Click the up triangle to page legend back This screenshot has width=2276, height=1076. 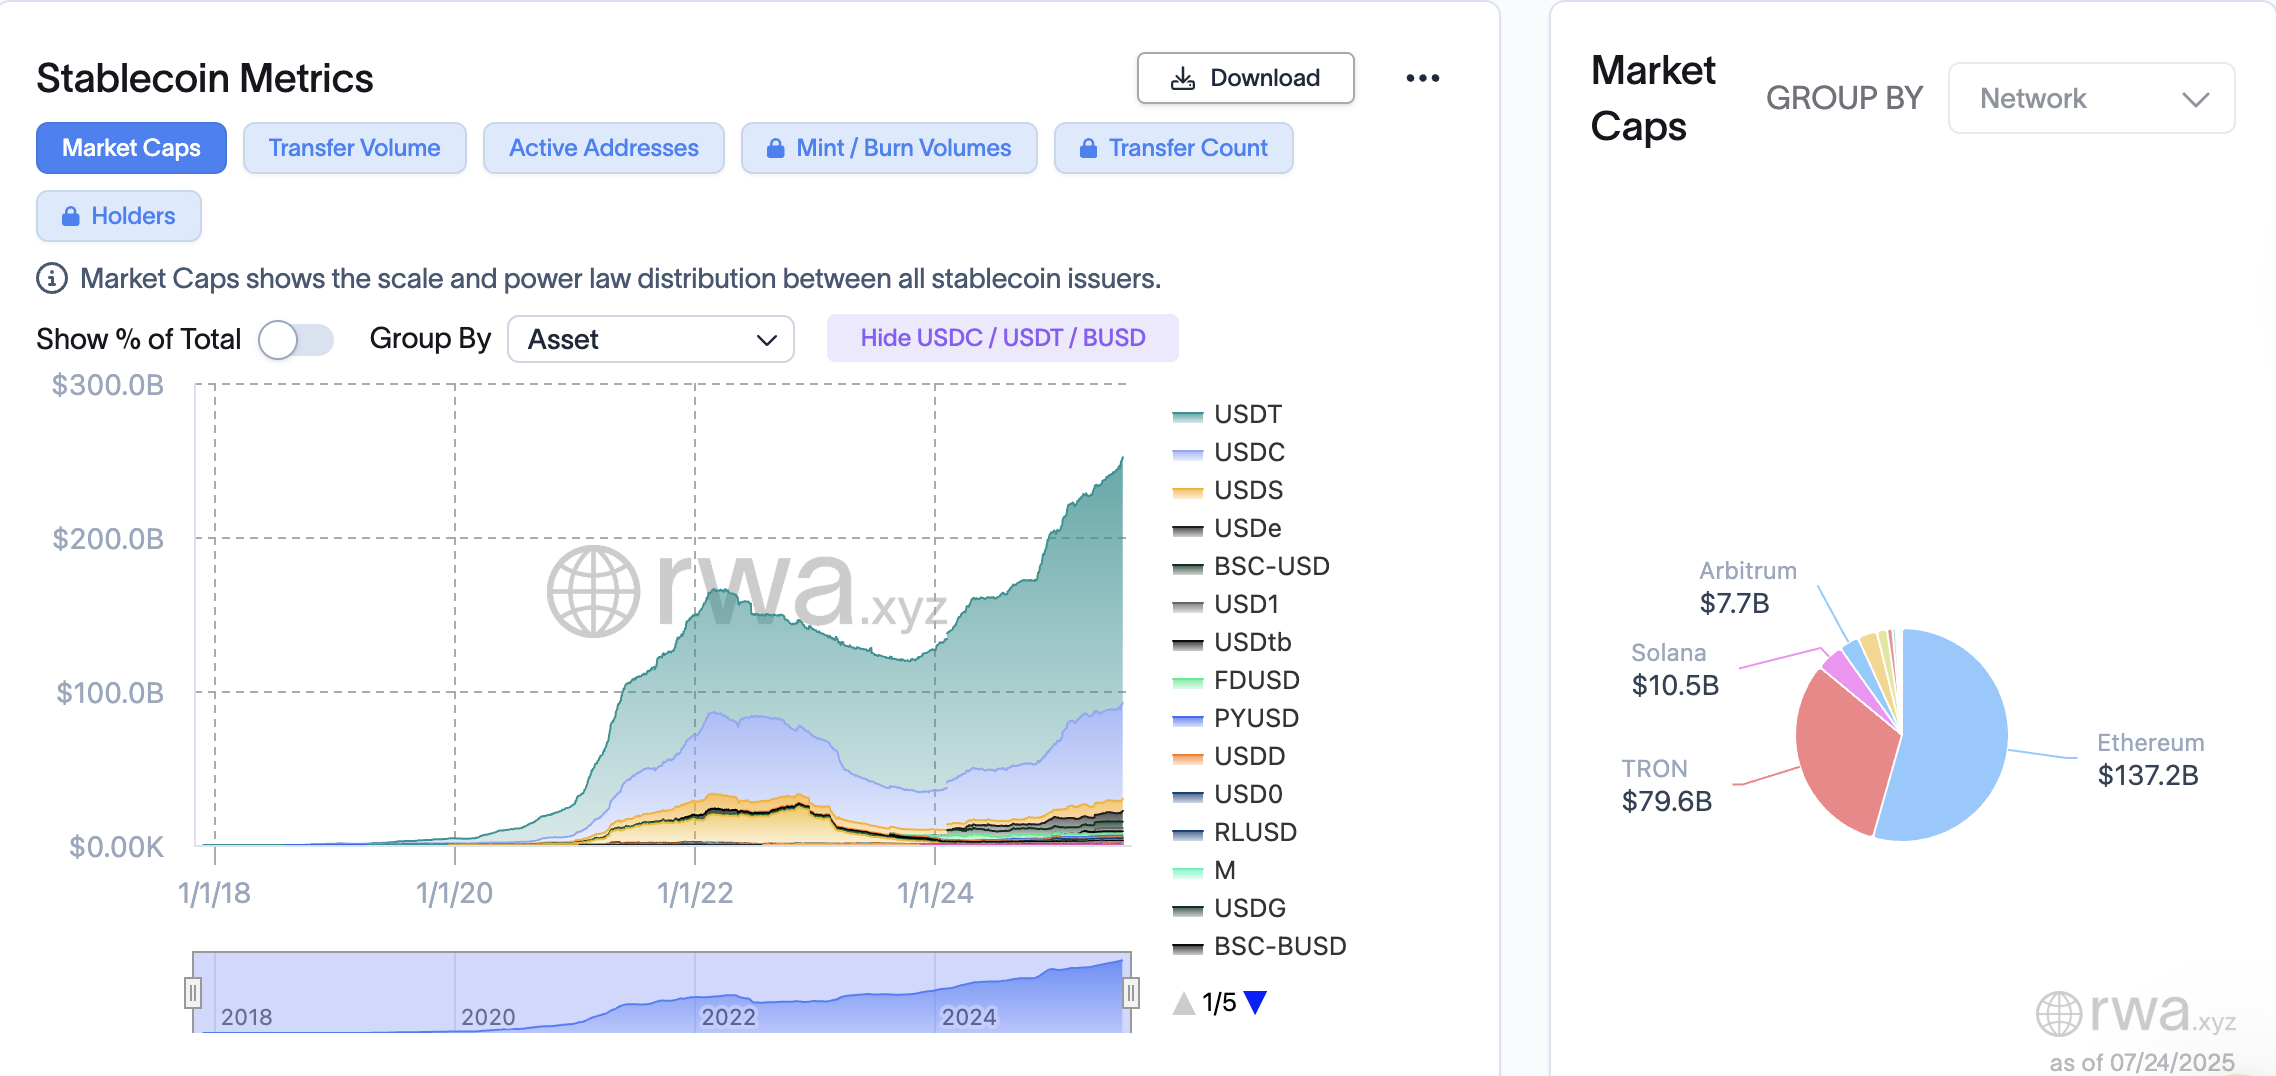(x=1183, y=1003)
